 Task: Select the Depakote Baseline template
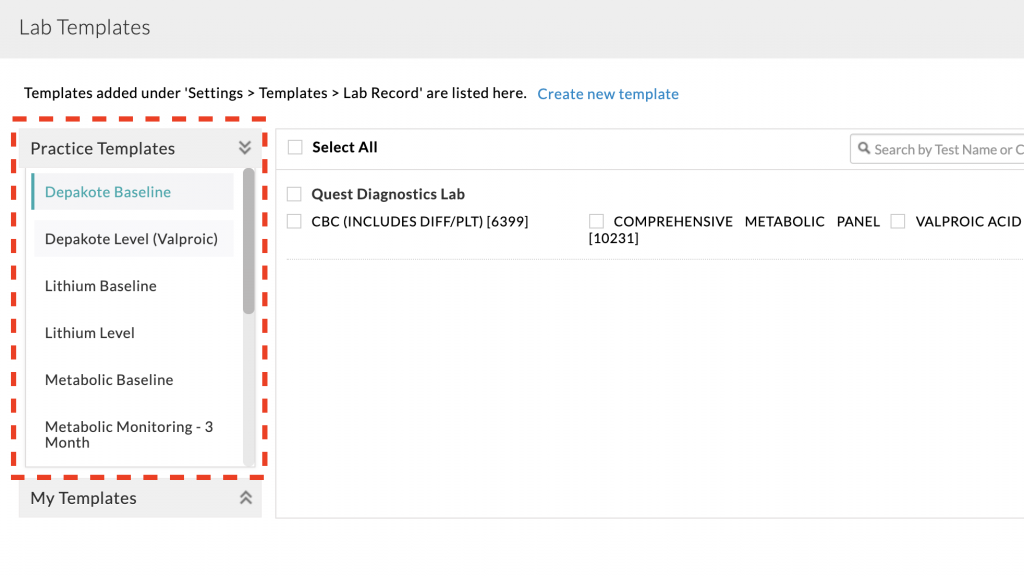click(108, 192)
